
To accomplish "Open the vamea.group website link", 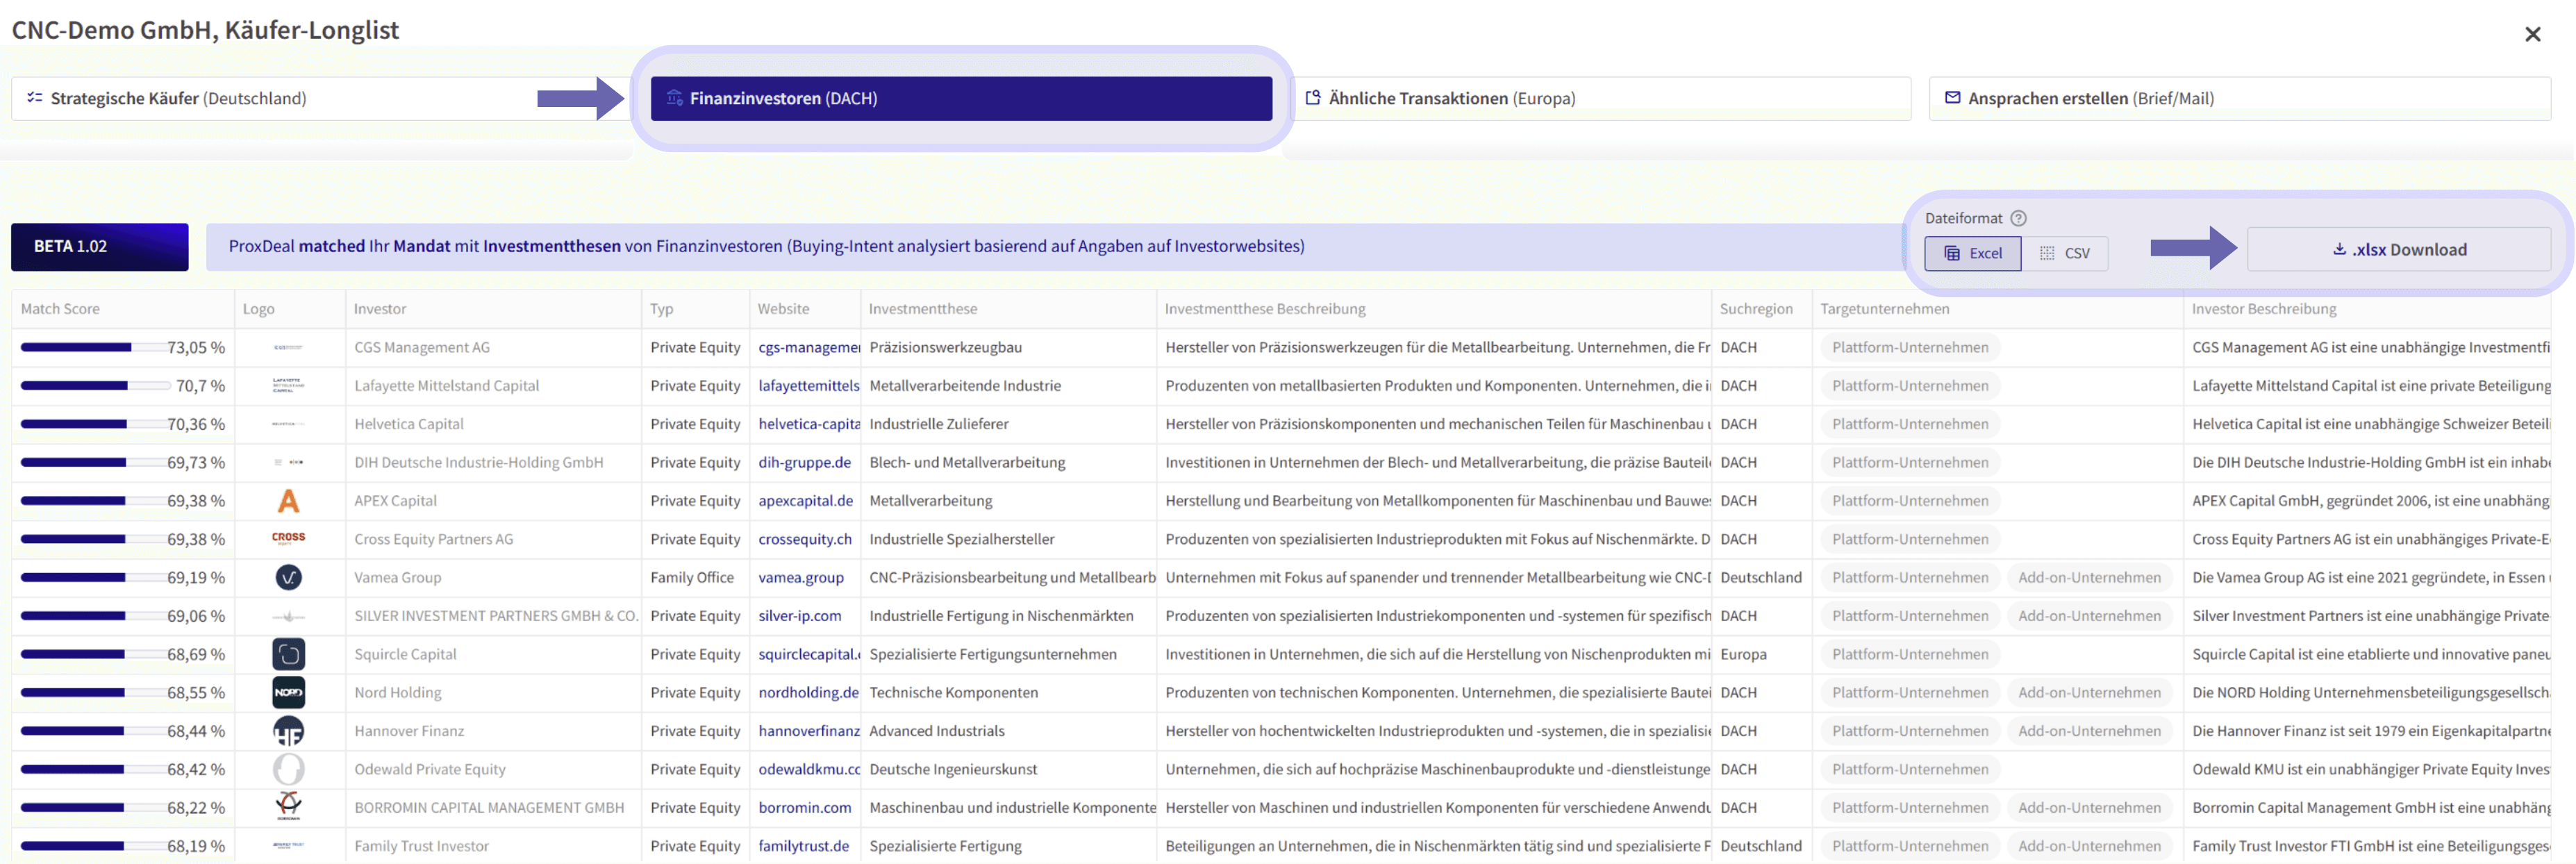I will tap(800, 578).
